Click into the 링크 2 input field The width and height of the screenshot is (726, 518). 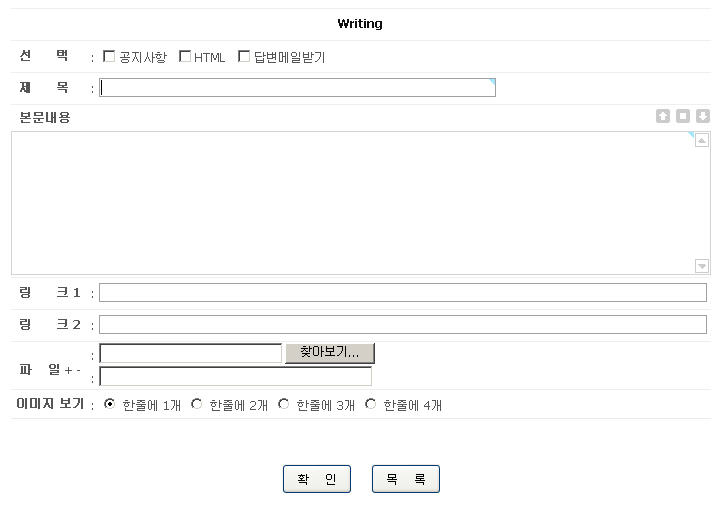point(402,325)
